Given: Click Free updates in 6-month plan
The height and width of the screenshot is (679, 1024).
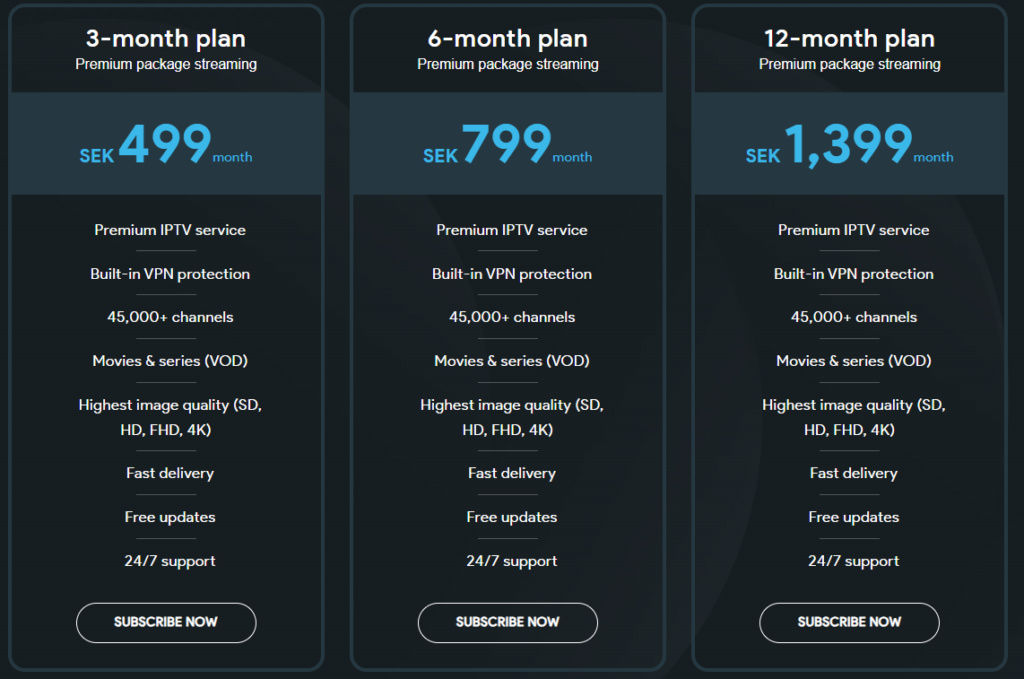Looking at the screenshot, I should coord(512,517).
